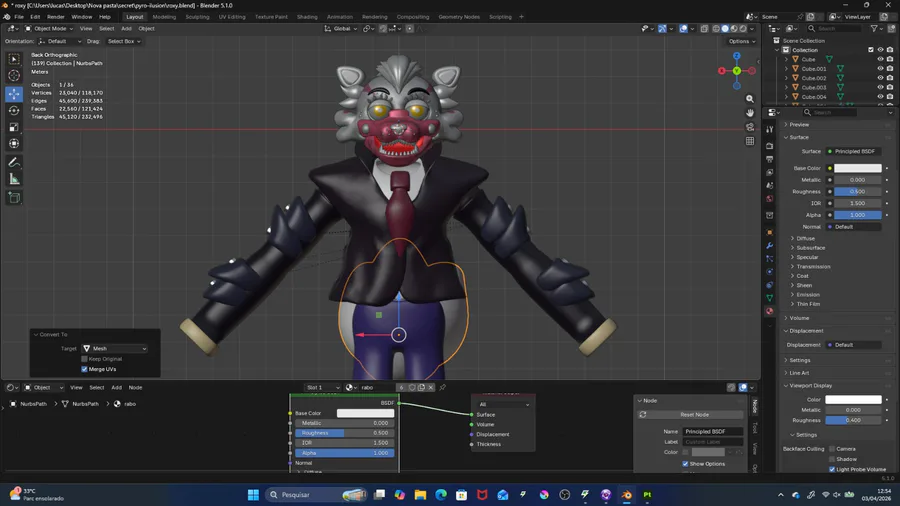Pin the node editor material
The image size is (900, 506).
(443, 387)
